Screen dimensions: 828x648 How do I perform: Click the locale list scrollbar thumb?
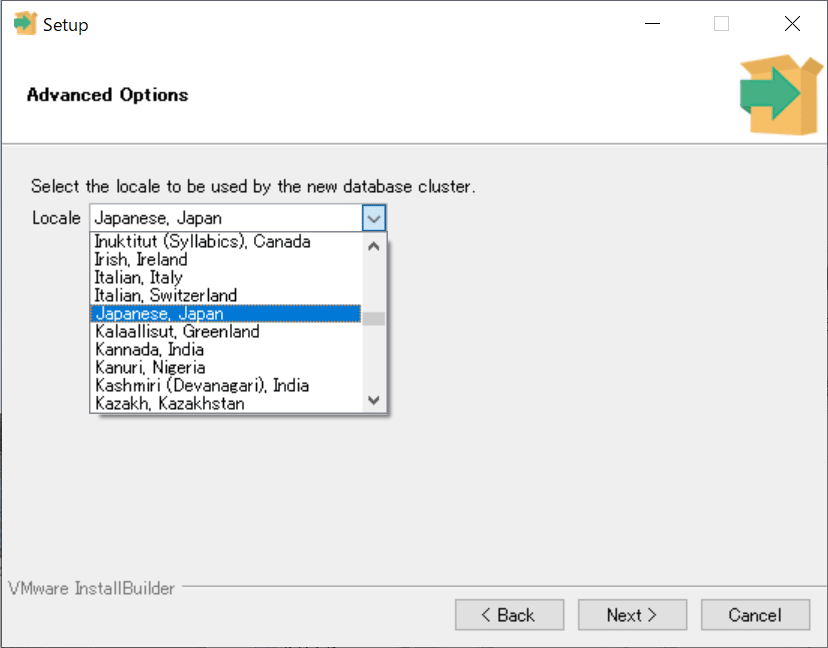point(374,319)
